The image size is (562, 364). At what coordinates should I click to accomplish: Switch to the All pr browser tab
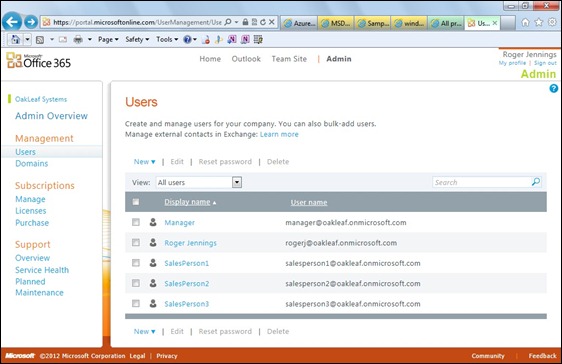447,23
